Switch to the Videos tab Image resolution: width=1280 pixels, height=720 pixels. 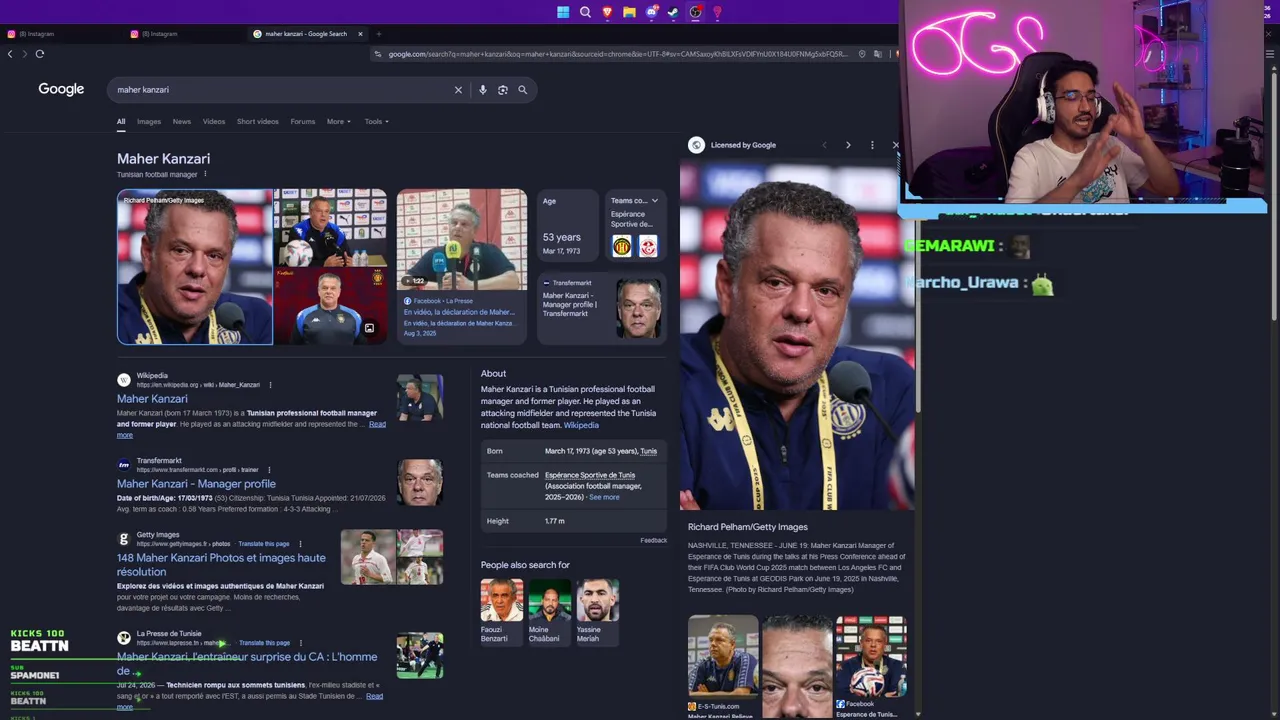[x=214, y=122]
